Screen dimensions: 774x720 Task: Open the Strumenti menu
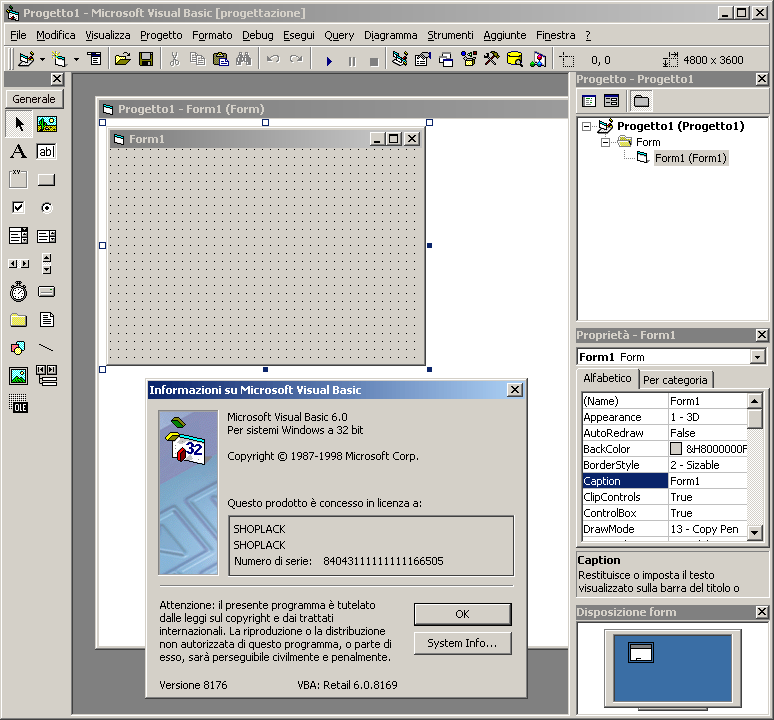(x=450, y=36)
